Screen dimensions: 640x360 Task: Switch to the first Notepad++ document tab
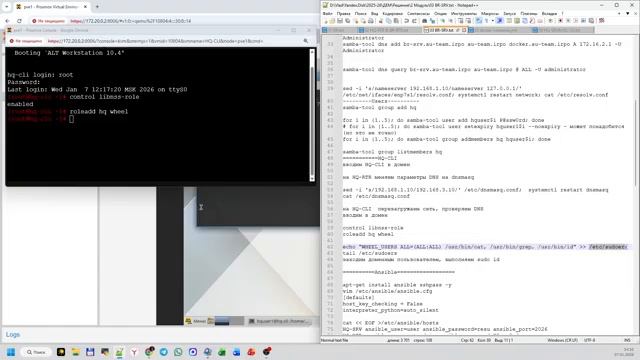(x=340, y=30)
